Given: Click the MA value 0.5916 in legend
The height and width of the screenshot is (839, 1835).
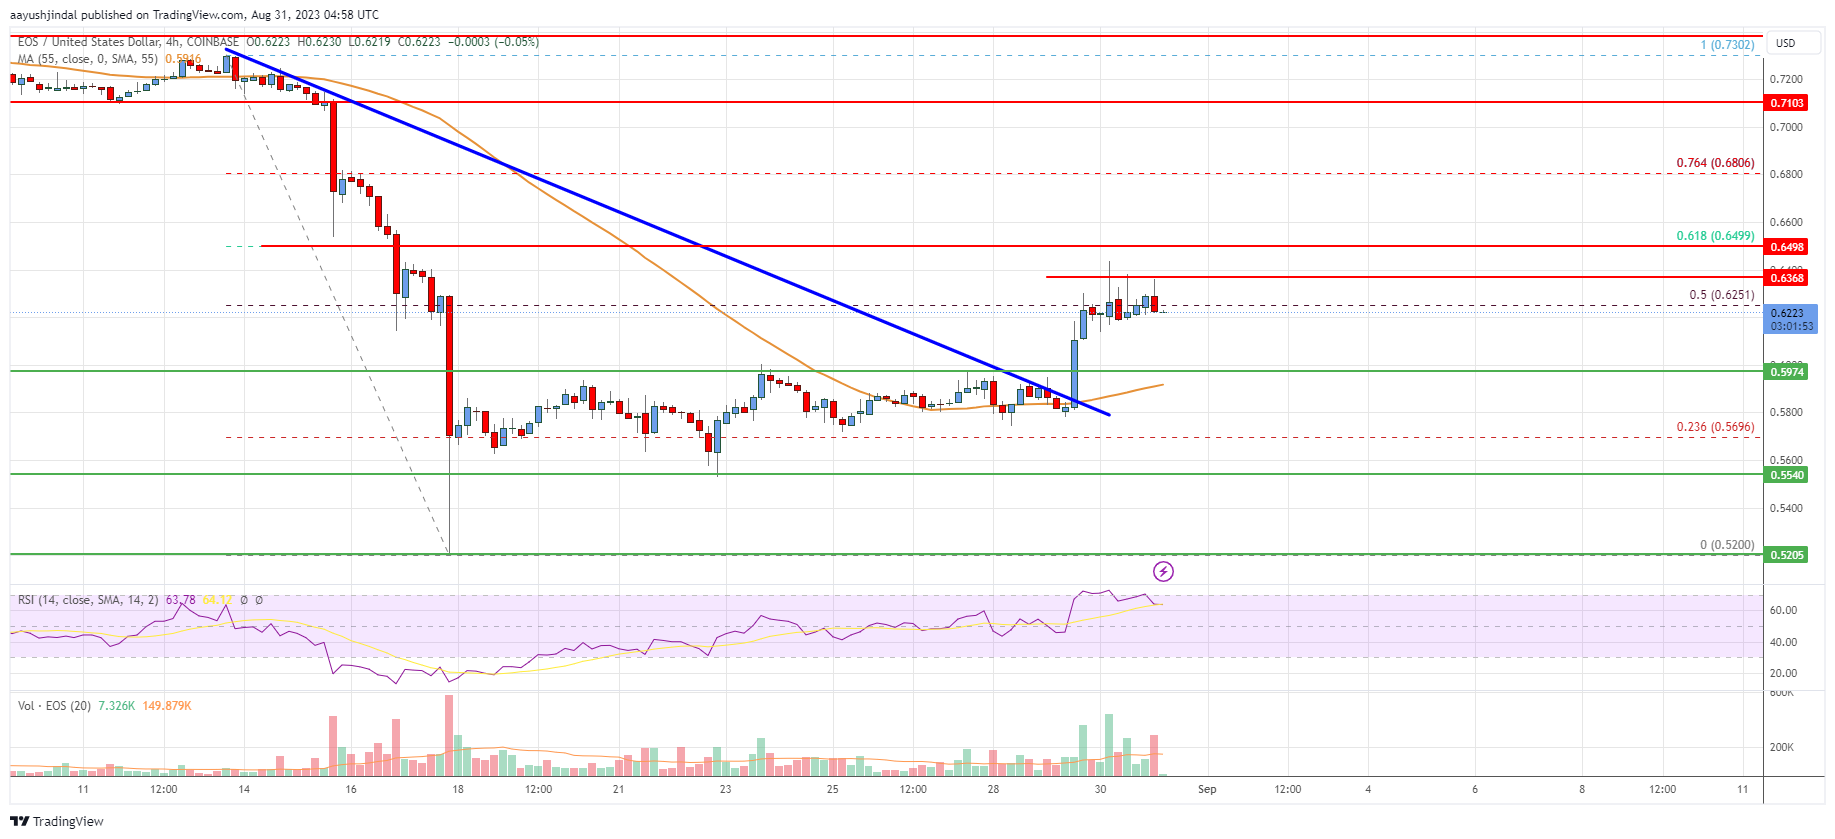Looking at the screenshot, I should 183,59.
